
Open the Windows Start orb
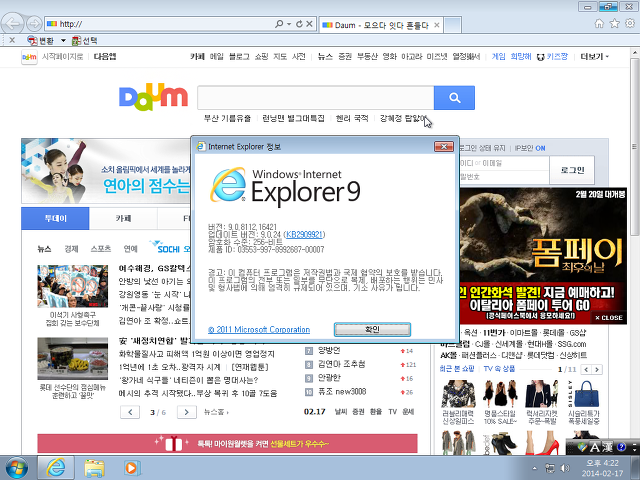point(16,468)
